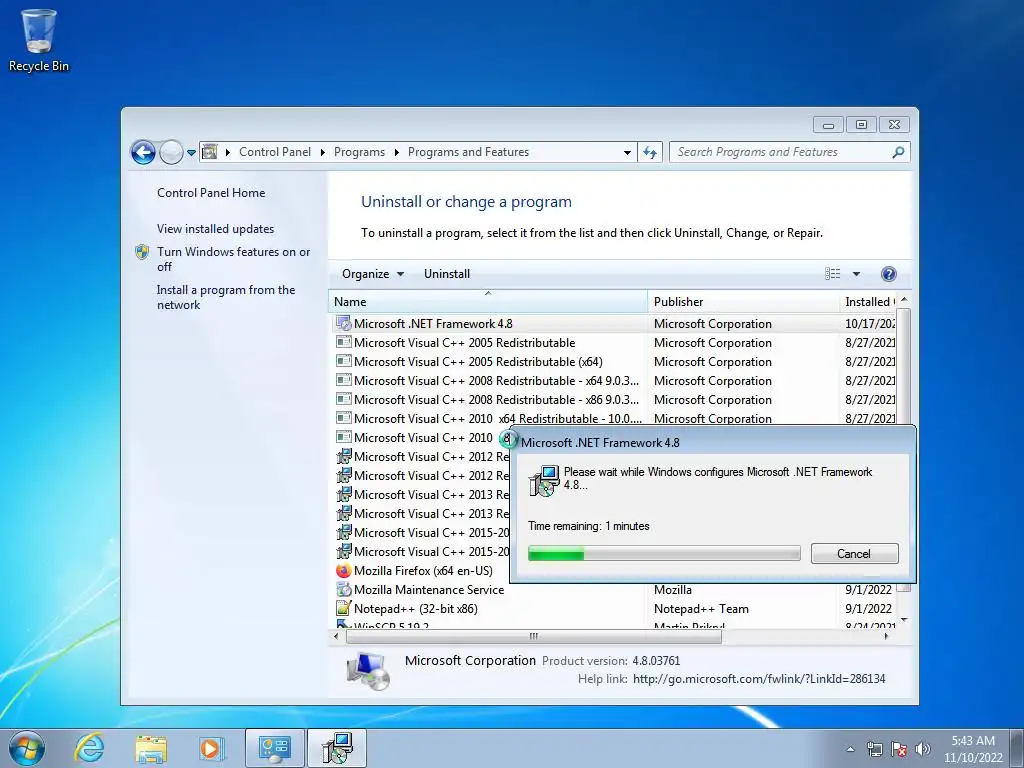The image size is (1024, 768).
Task: Expand the address bar history dropdown
Action: (627, 153)
